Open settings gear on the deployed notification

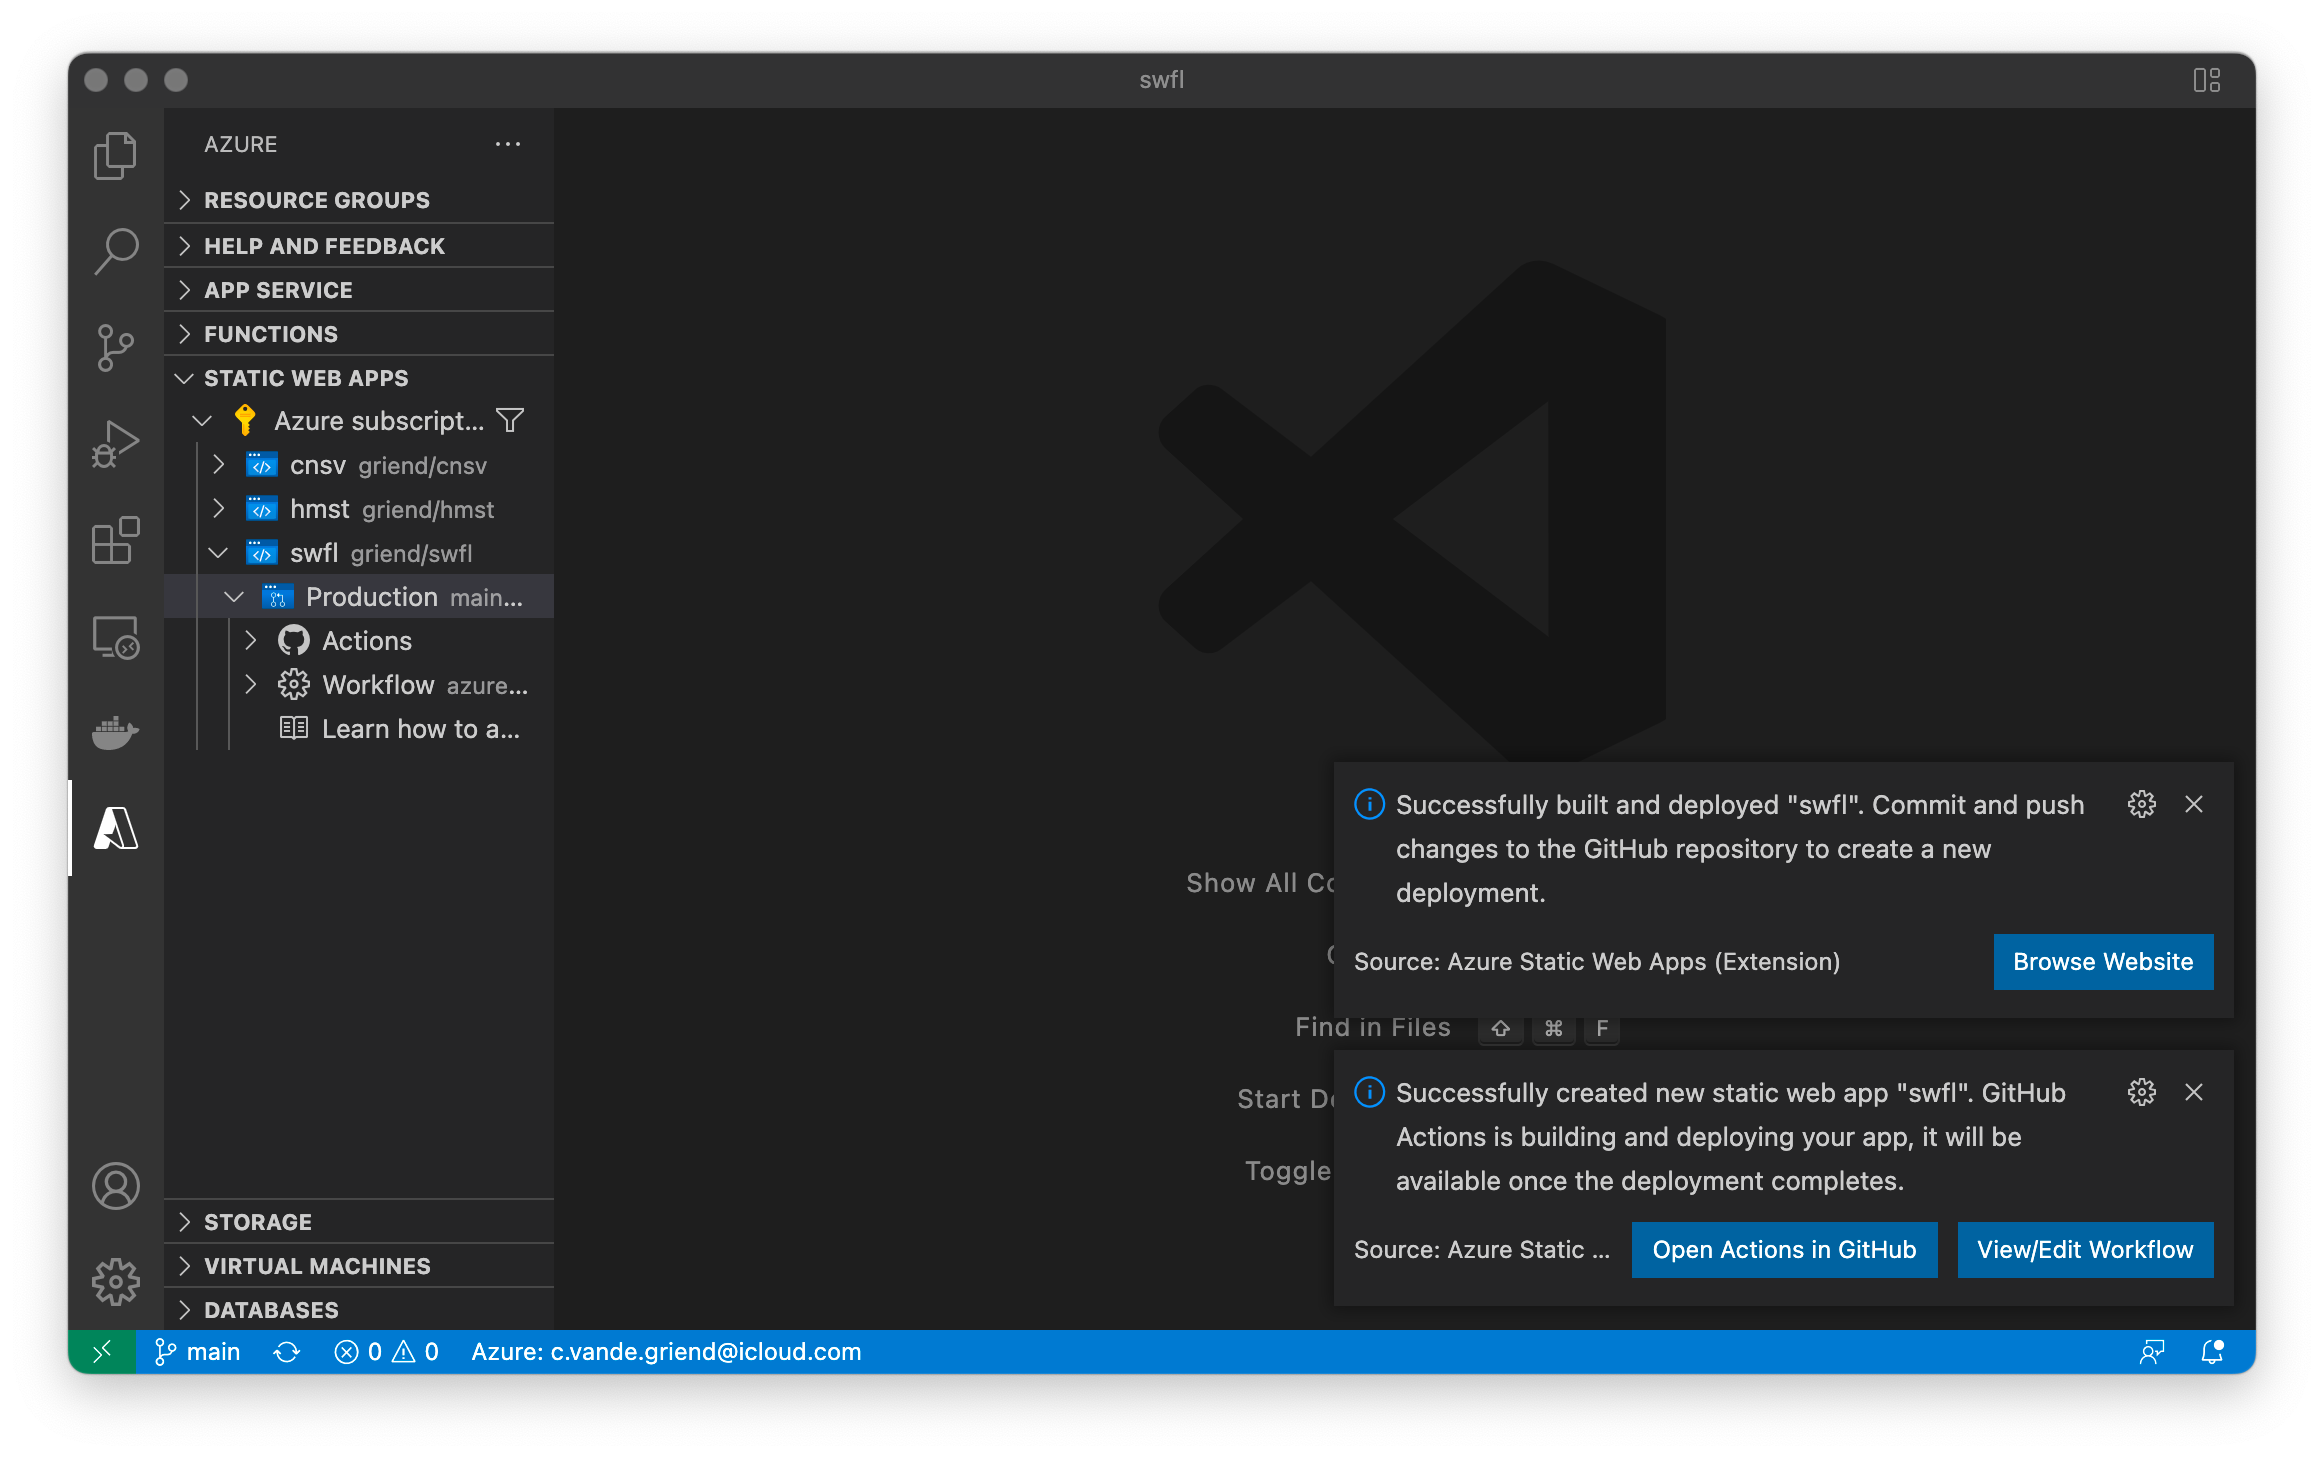tap(2142, 804)
